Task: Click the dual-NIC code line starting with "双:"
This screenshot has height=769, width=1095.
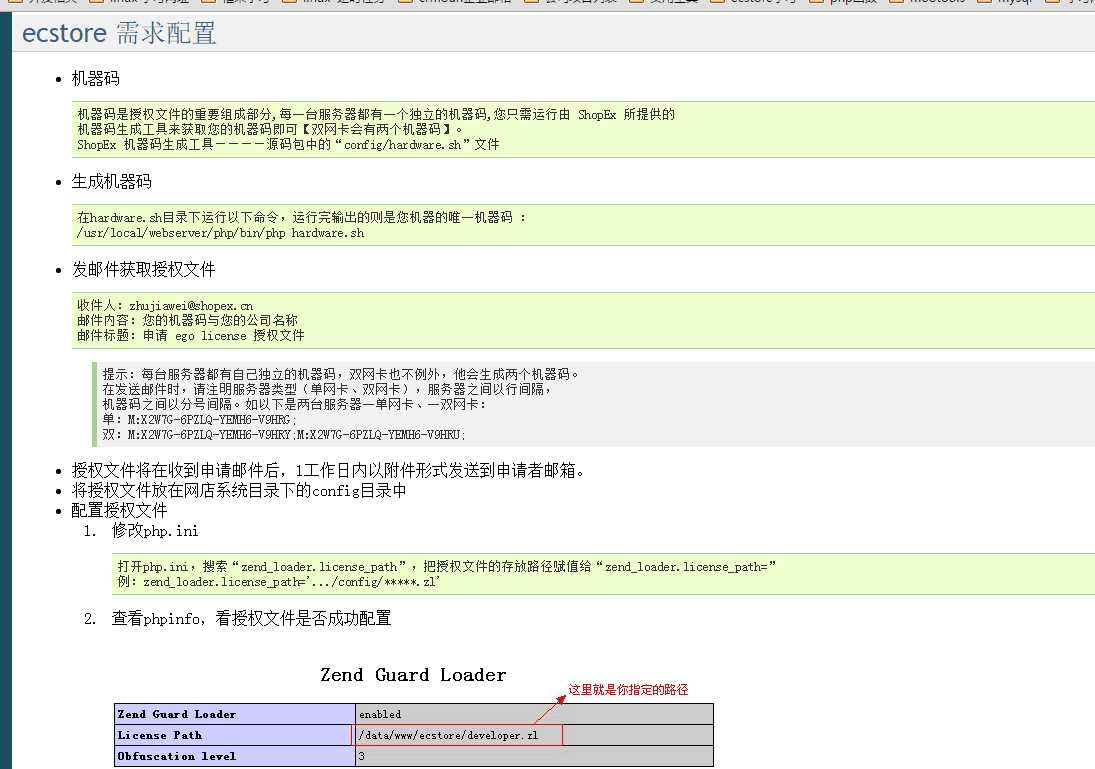Action: click(x=284, y=434)
